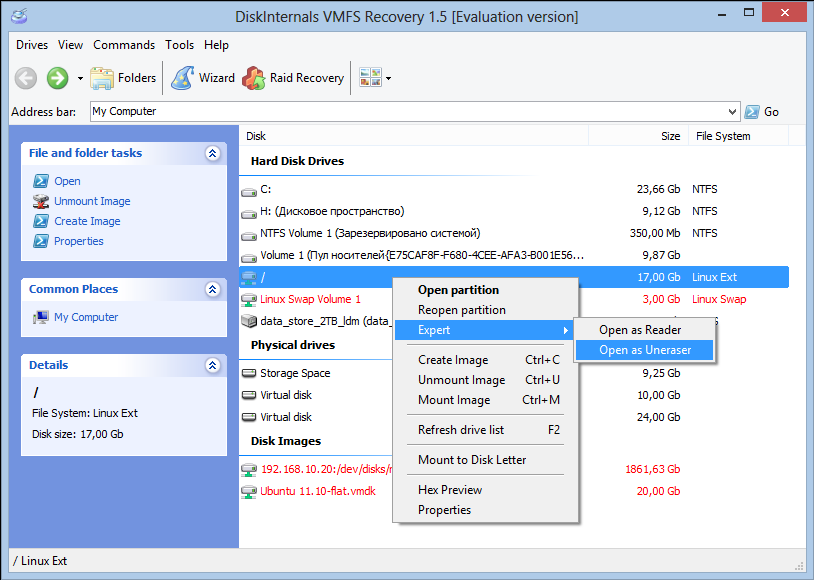Choose Properties in the context menu
Viewport: 814px width, 580px height.
(x=486, y=510)
